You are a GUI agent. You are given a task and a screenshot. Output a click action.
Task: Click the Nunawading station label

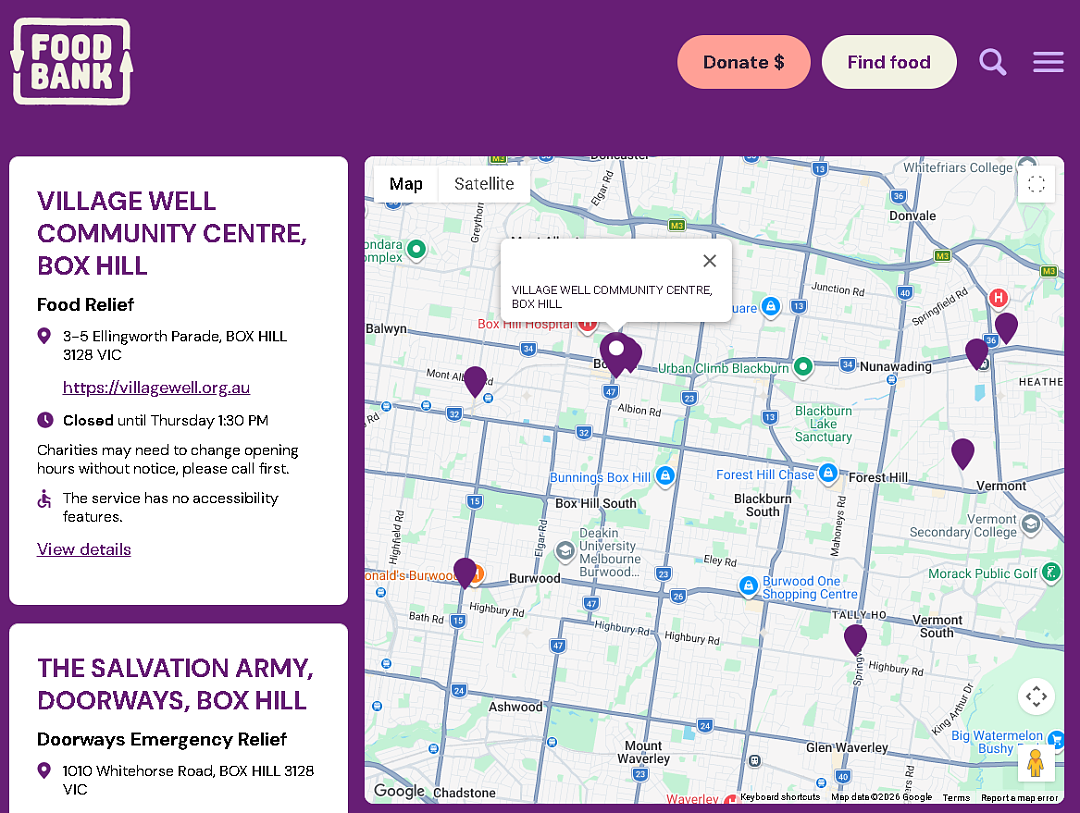(895, 367)
